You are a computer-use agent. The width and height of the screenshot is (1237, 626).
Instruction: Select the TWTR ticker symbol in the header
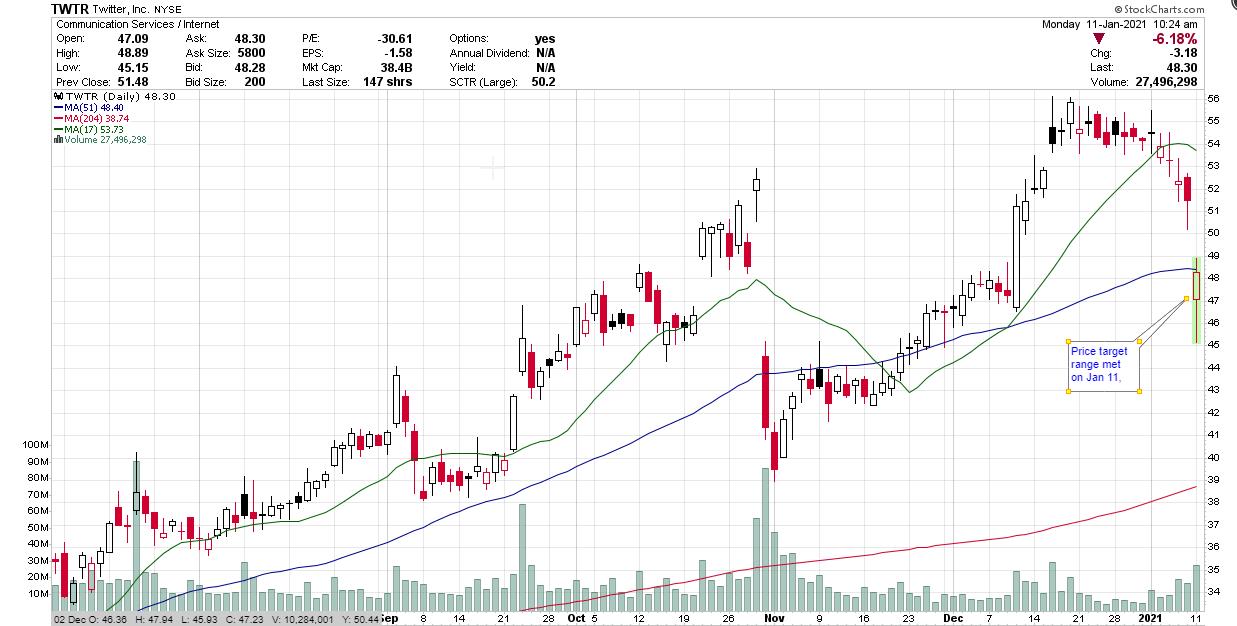point(70,9)
